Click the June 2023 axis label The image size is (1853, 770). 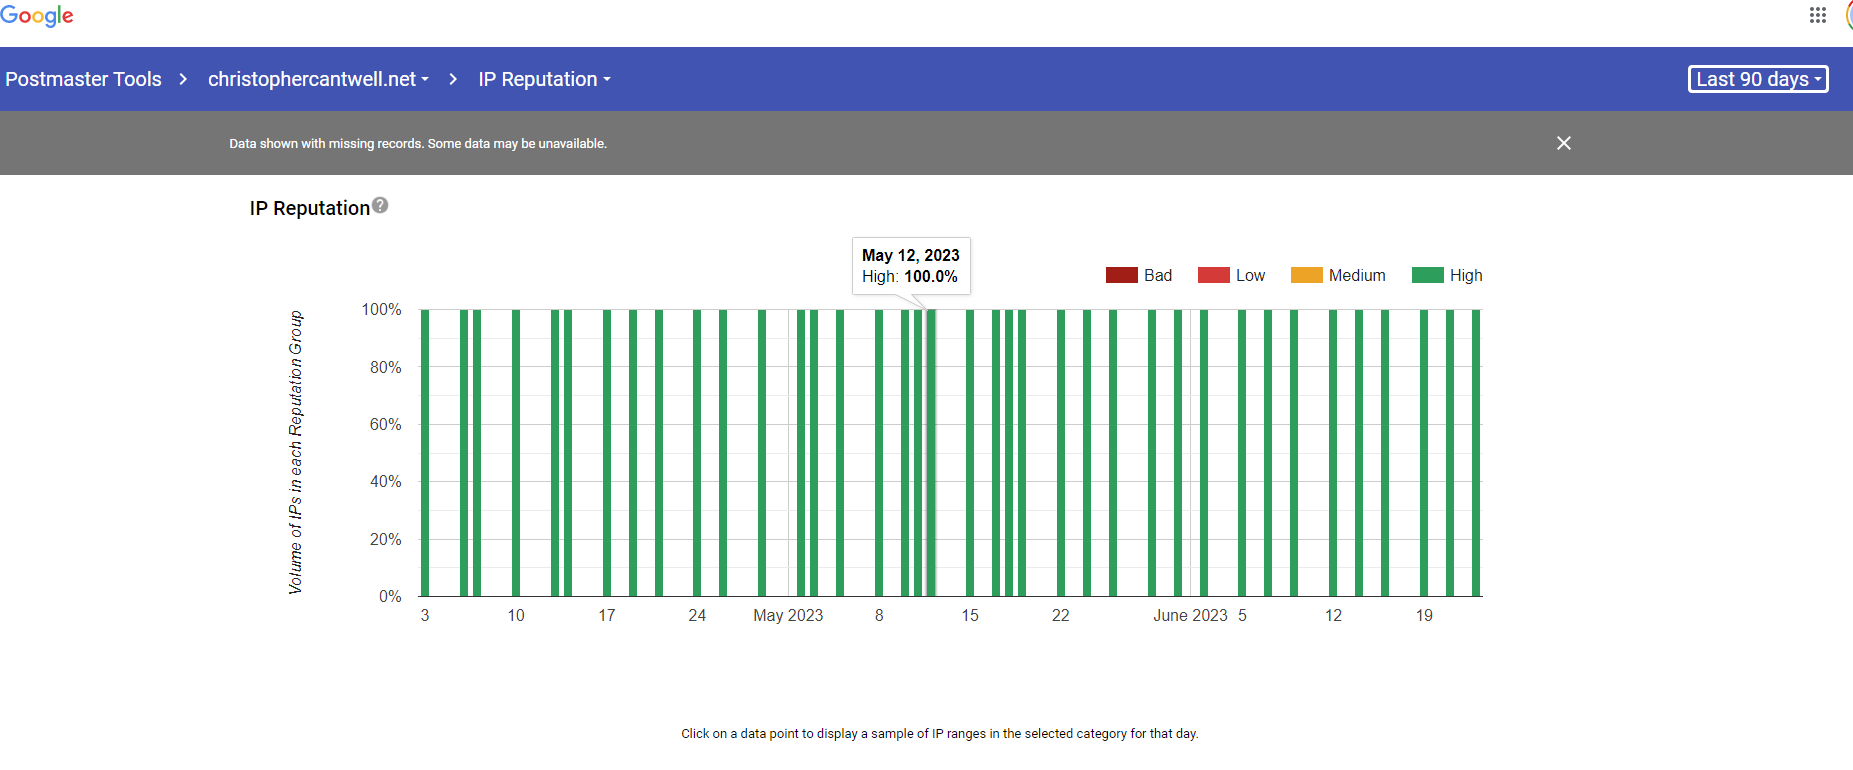pos(1190,615)
